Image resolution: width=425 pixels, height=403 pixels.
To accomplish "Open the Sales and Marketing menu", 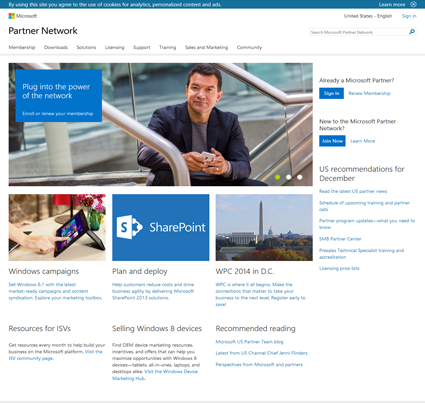I will coord(206,47).
